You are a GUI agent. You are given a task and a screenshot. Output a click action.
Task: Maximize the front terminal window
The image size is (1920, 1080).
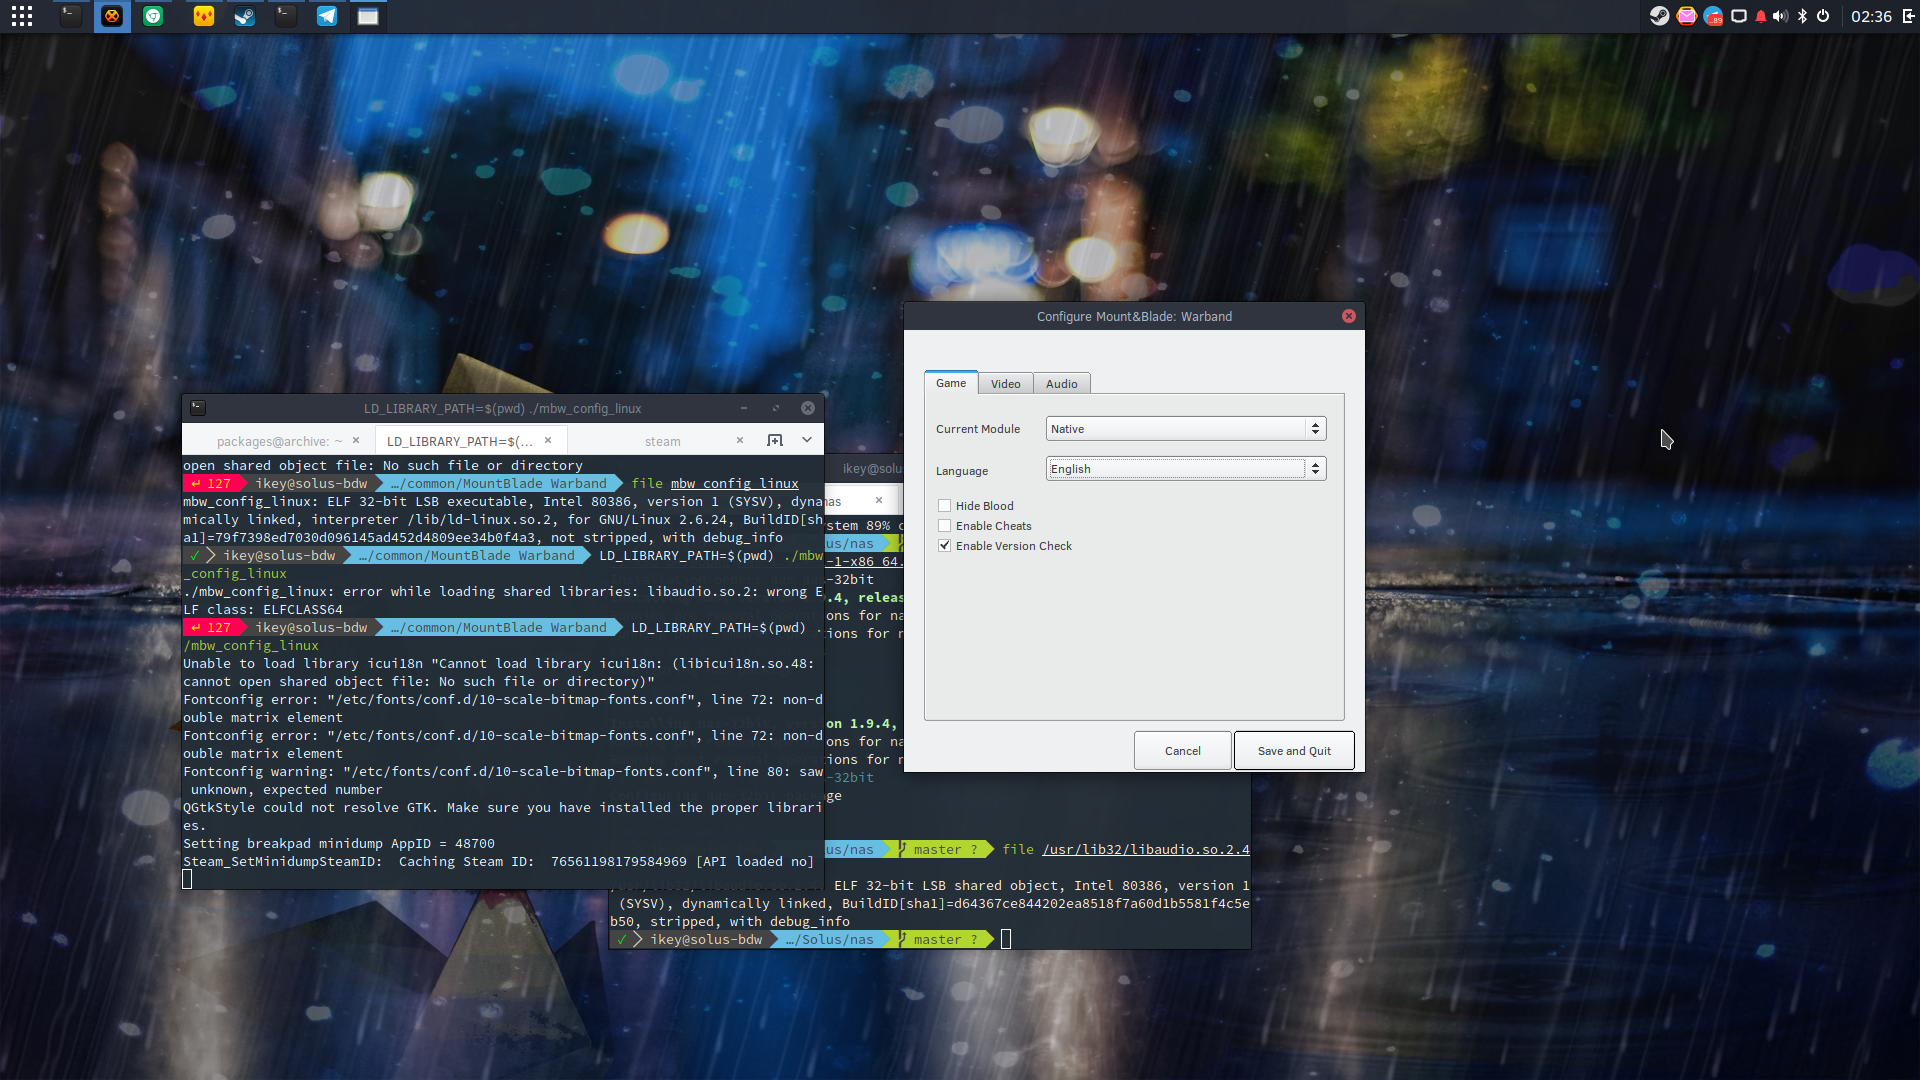coord(776,408)
